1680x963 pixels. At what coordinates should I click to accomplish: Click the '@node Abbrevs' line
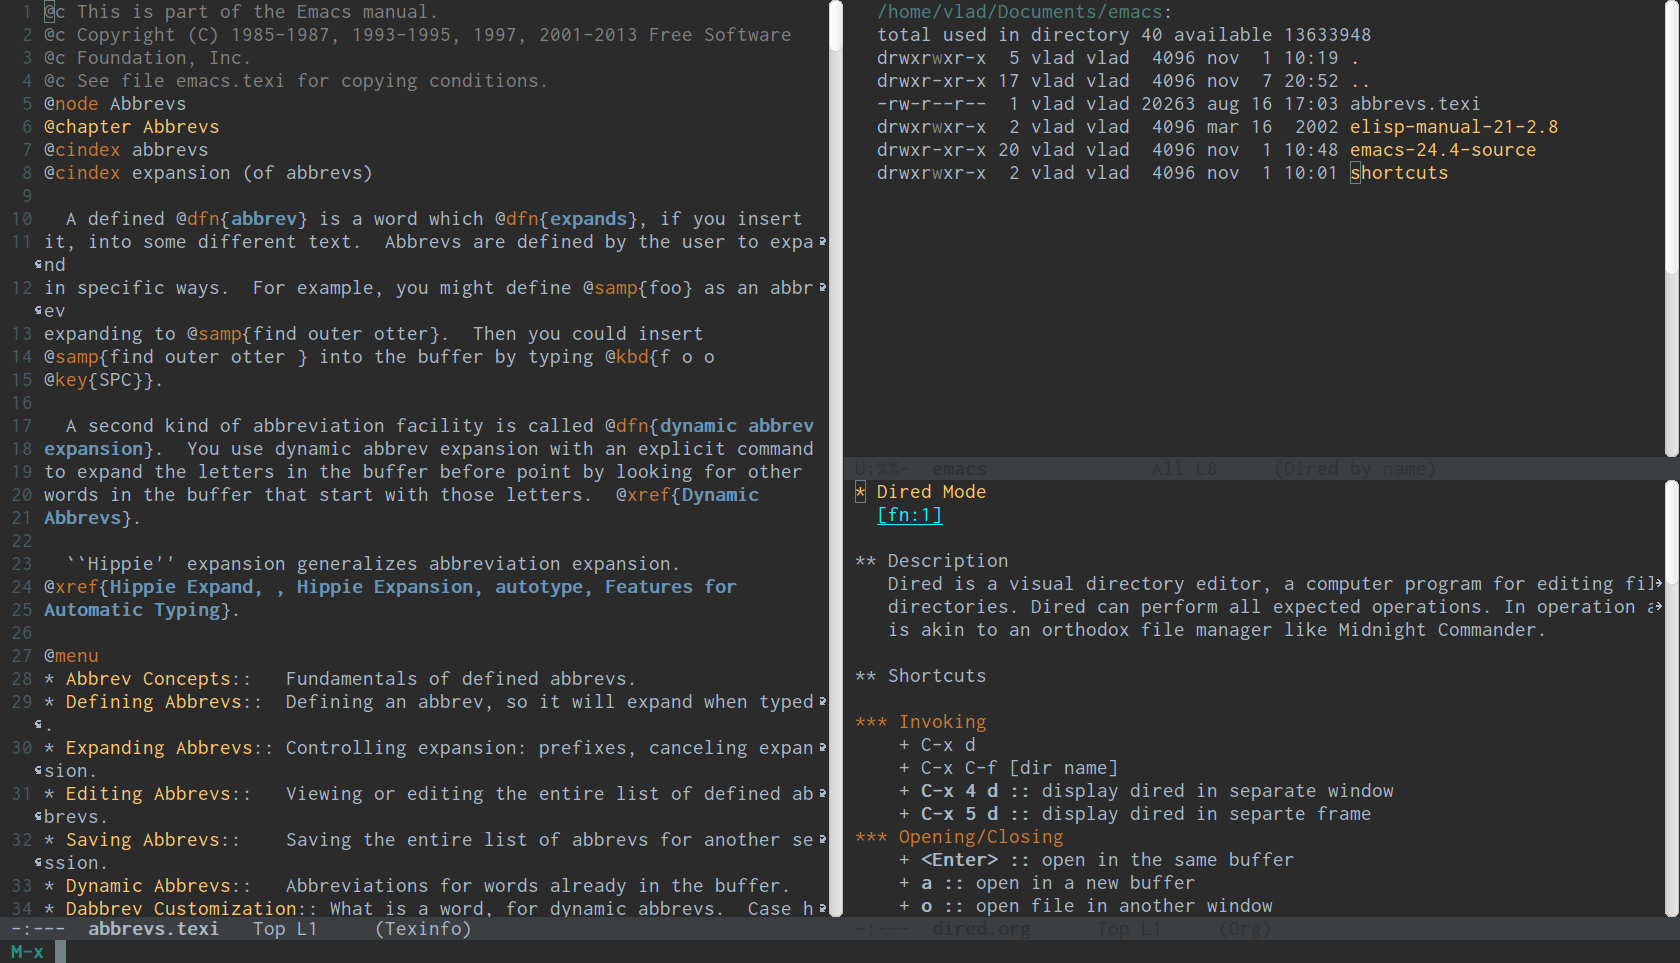click(115, 104)
